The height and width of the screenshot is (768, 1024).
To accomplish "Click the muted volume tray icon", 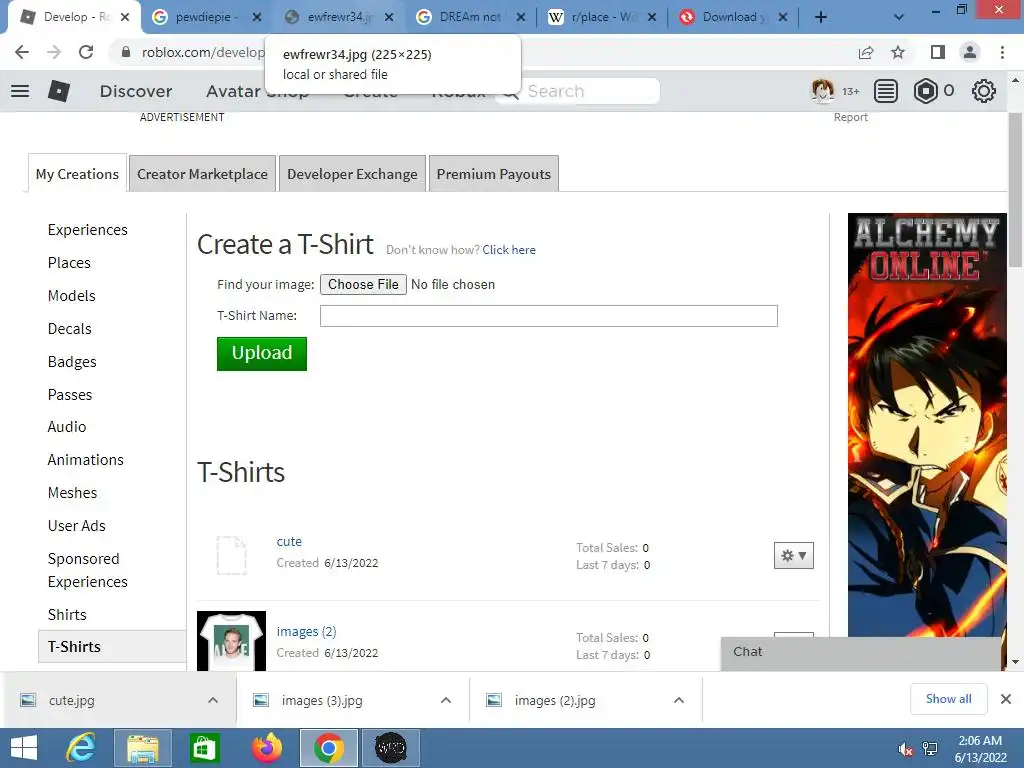I will pyautogui.click(x=905, y=749).
